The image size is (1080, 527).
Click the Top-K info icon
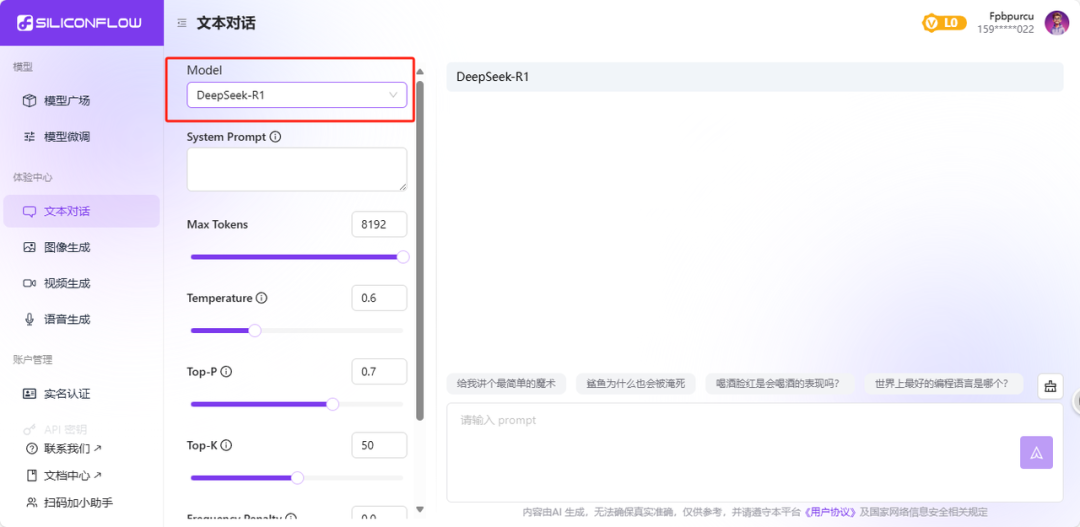[226, 446]
